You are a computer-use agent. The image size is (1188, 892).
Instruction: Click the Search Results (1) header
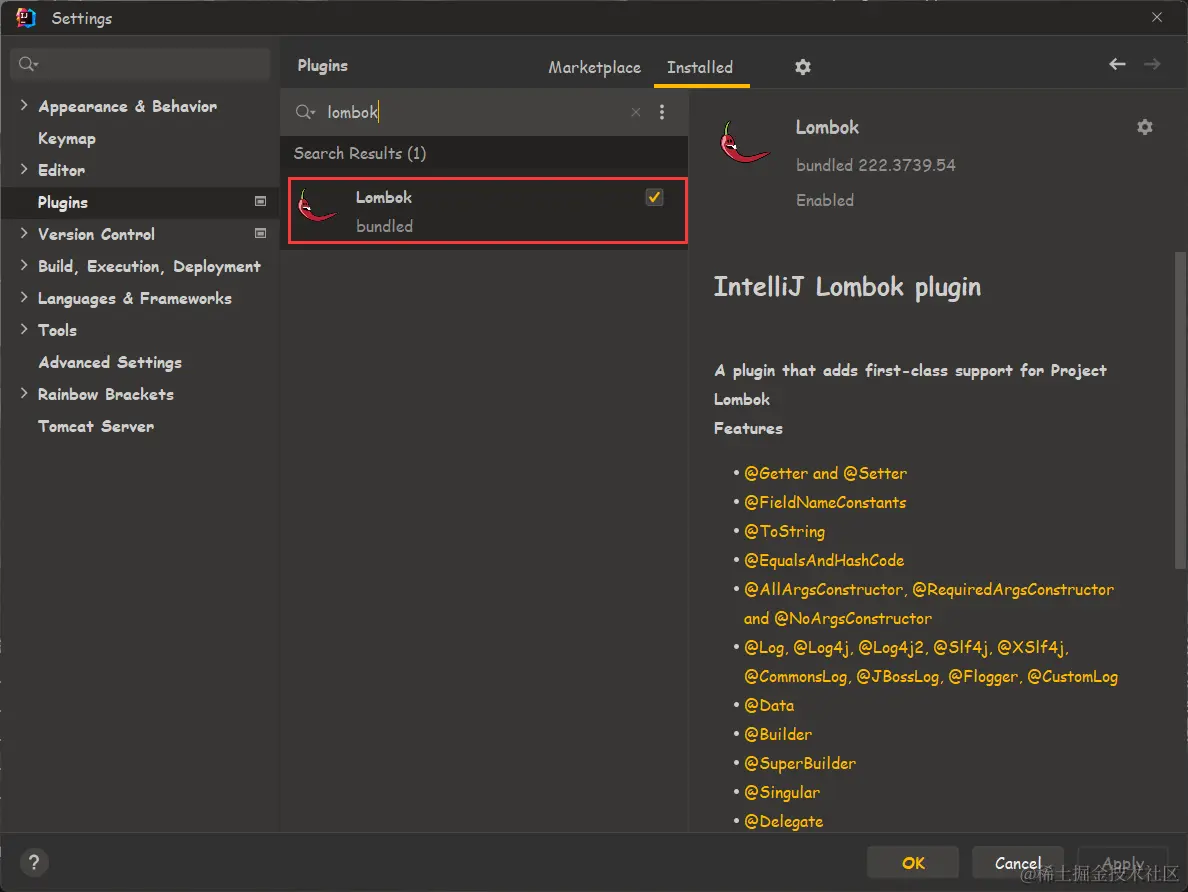pyautogui.click(x=359, y=153)
